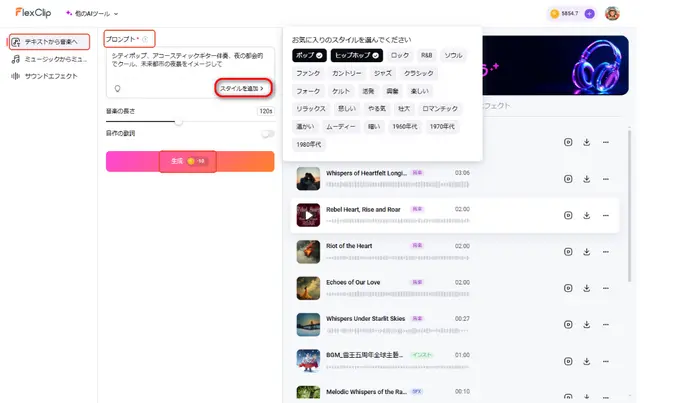700x403 pixels.
Task: Select the カントリー style chip
Action: click(346, 73)
